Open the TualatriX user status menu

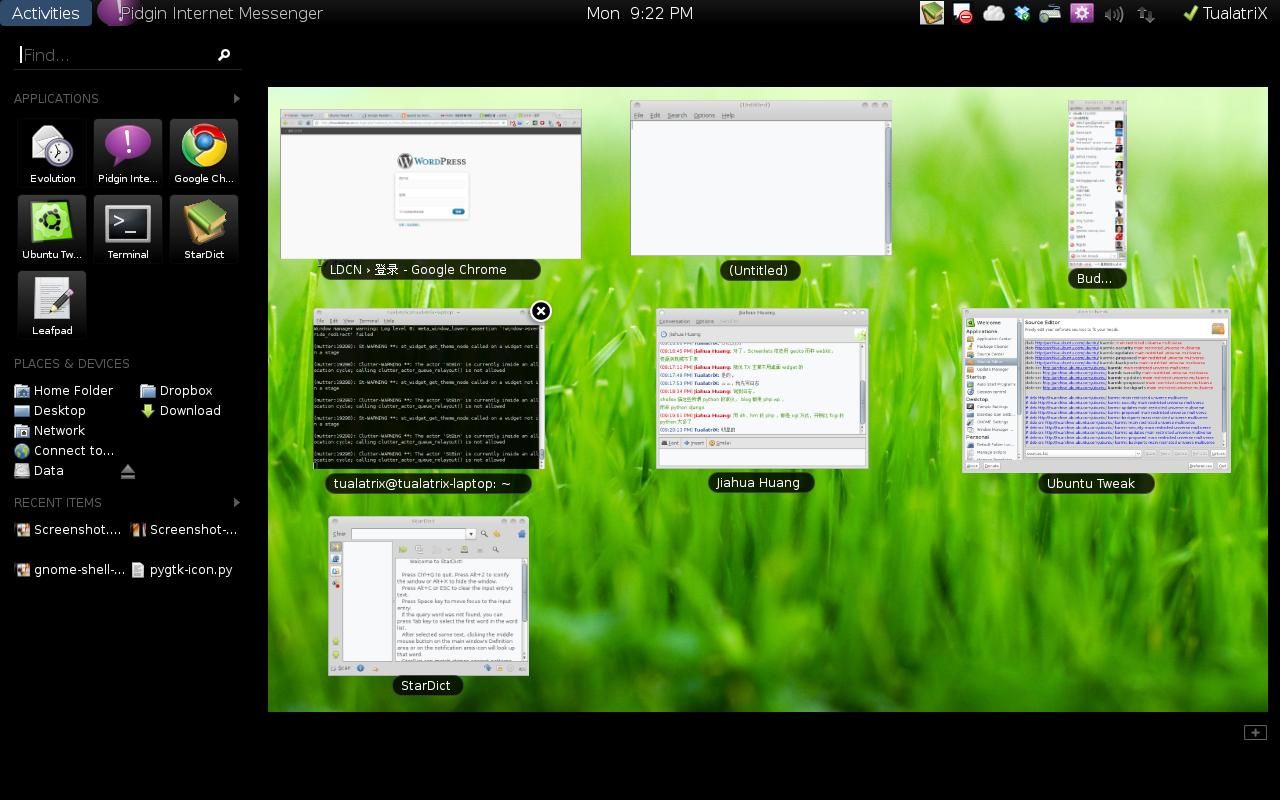click(x=1225, y=13)
